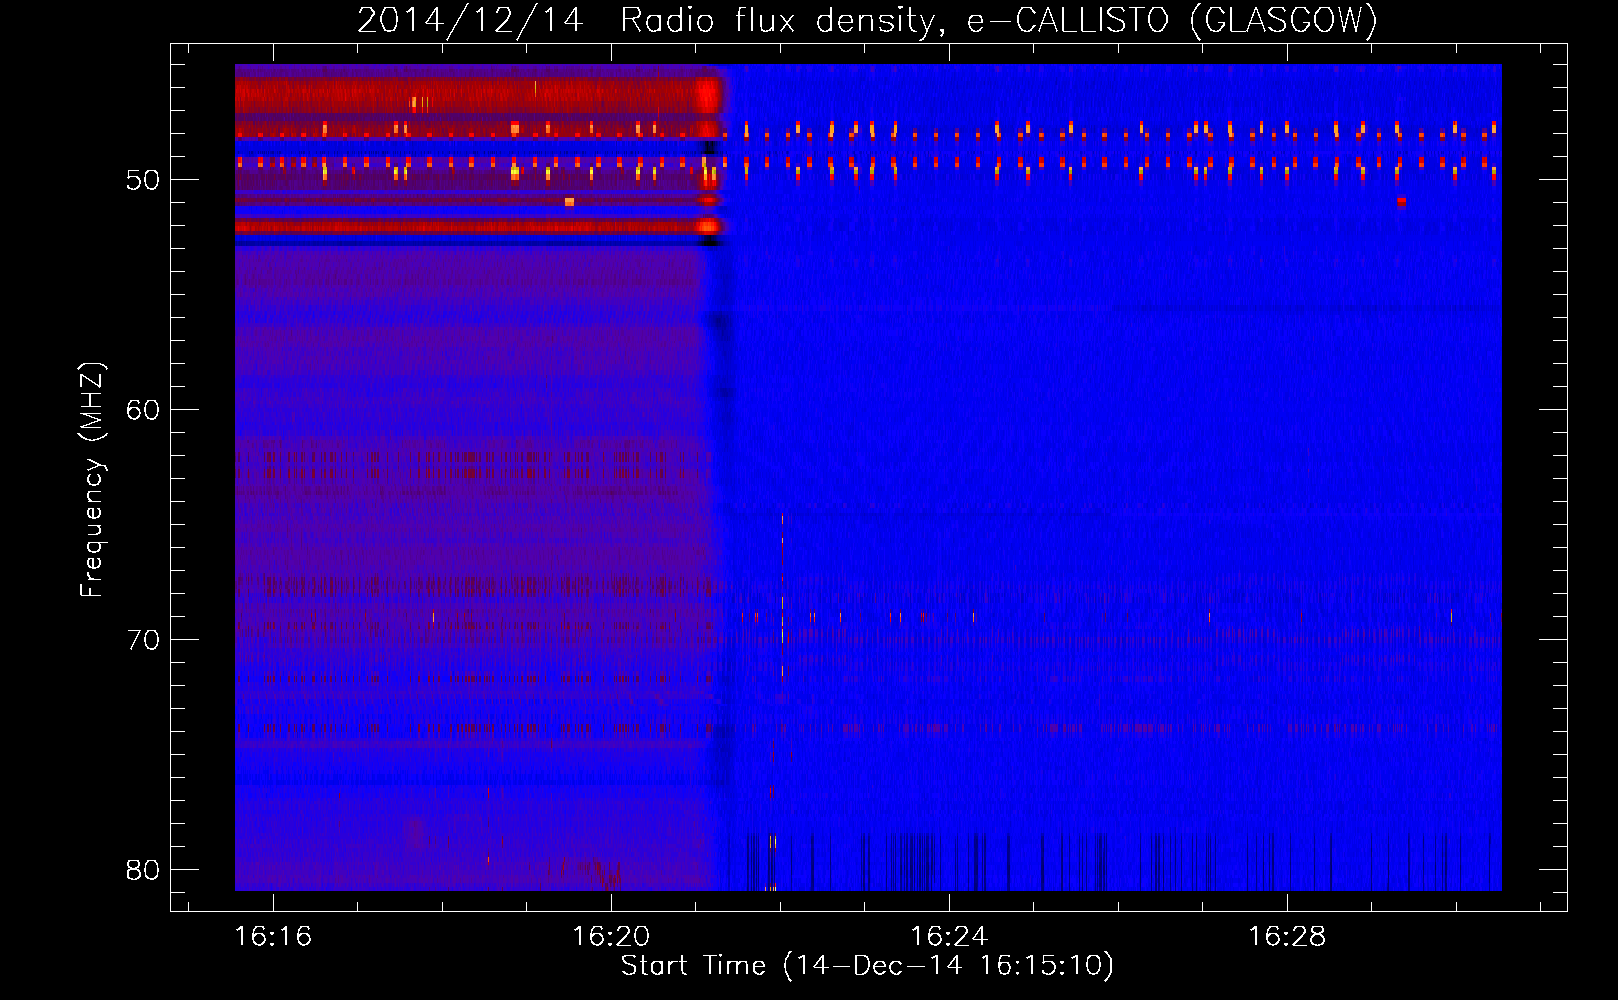
Task: Click the 16:24 time tick label
Action: coord(949,937)
